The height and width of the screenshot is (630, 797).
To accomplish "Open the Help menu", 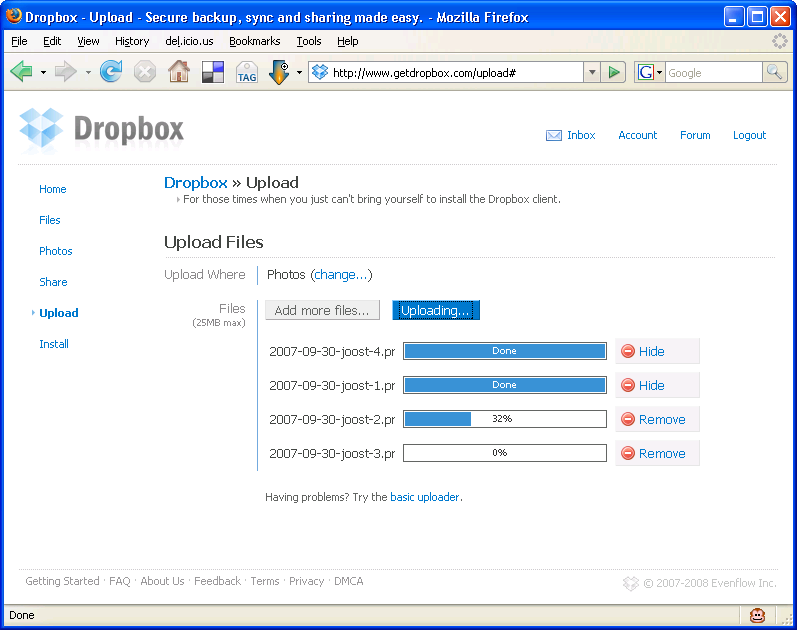I will coord(348,41).
